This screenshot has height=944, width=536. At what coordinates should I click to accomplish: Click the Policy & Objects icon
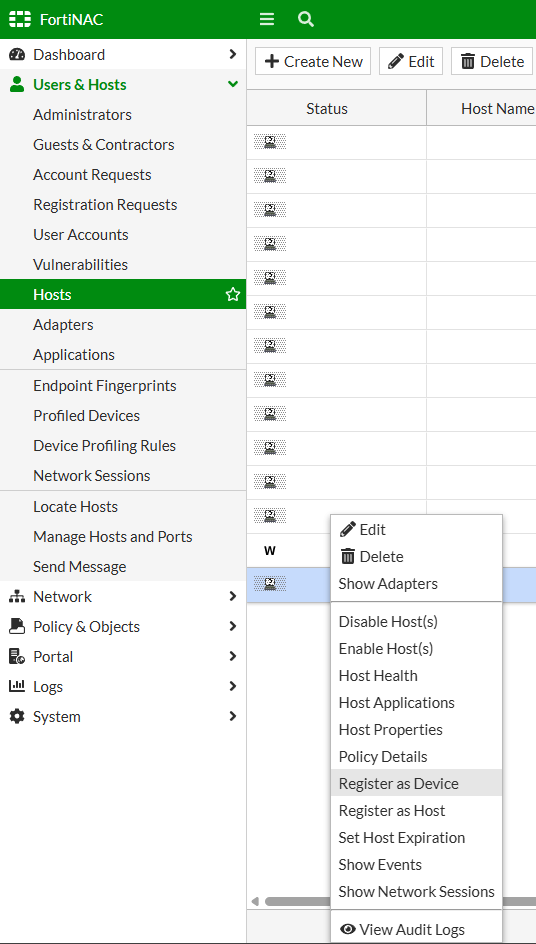(x=17, y=627)
